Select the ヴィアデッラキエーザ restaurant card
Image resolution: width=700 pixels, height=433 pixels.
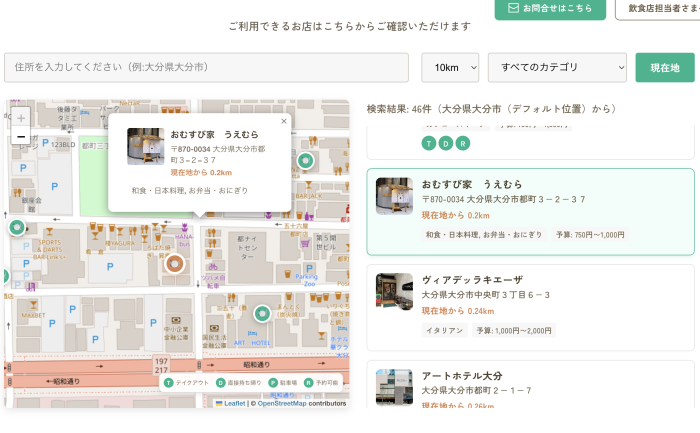coord(530,307)
